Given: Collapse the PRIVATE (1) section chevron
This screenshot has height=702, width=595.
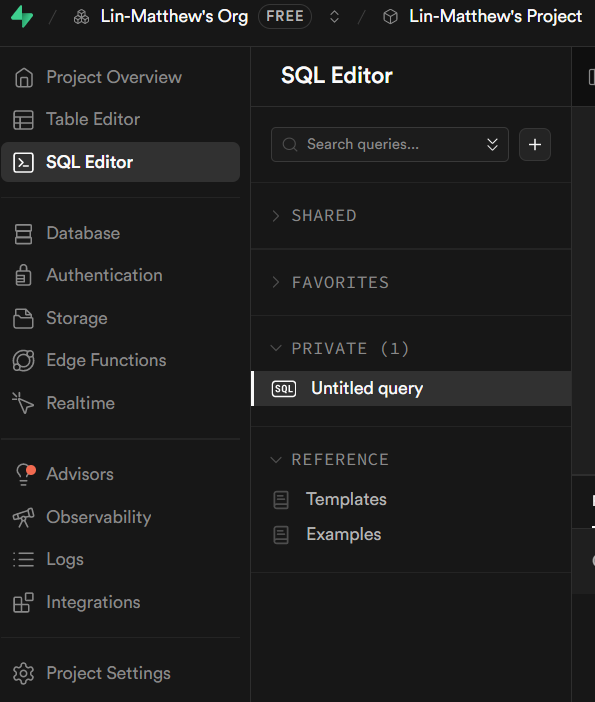Looking at the screenshot, I should click(x=276, y=348).
